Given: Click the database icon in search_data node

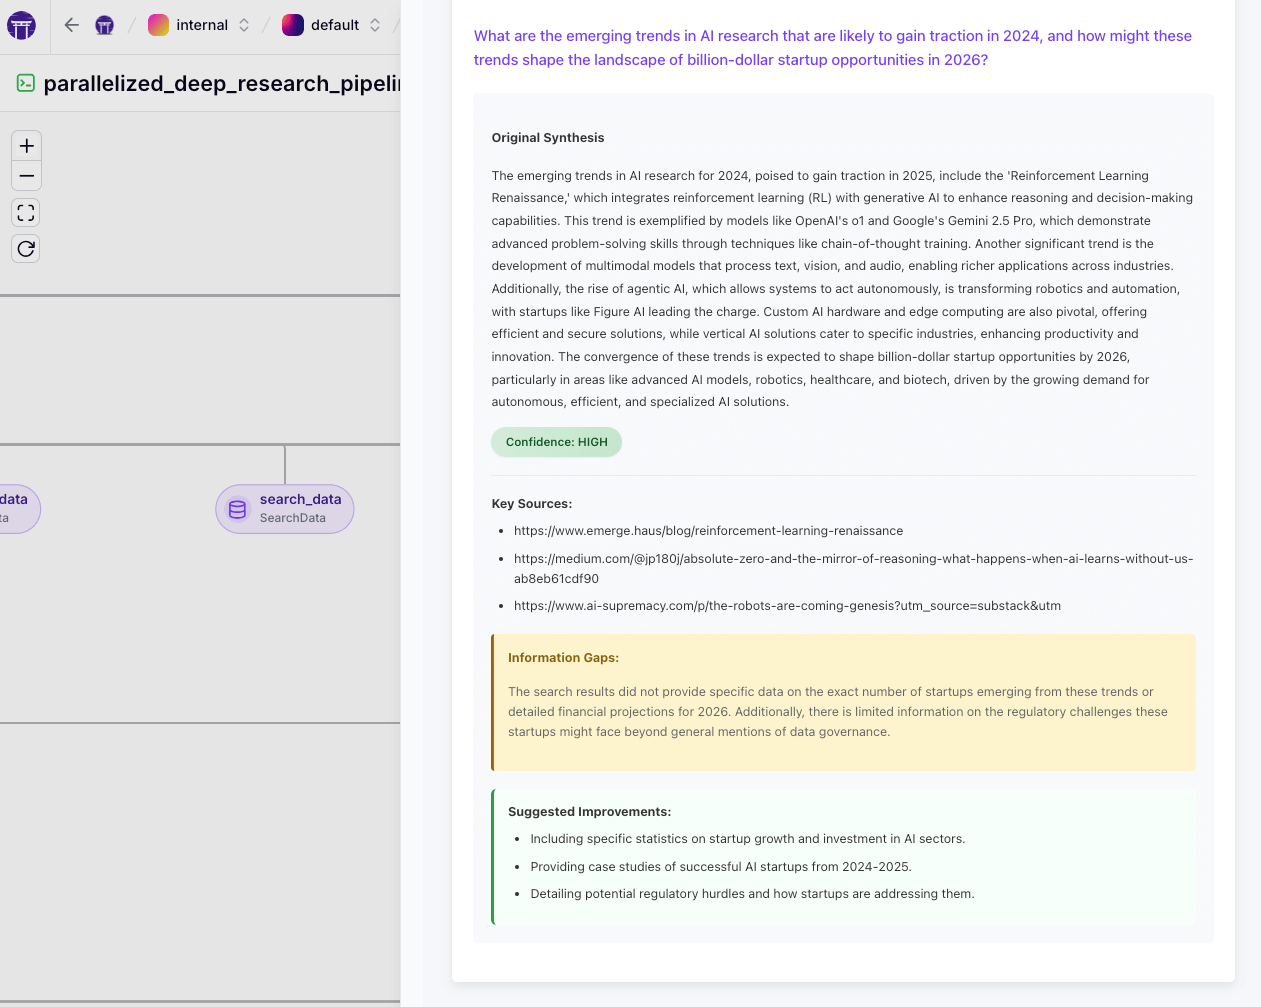Looking at the screenshot, I should (238, 509).
